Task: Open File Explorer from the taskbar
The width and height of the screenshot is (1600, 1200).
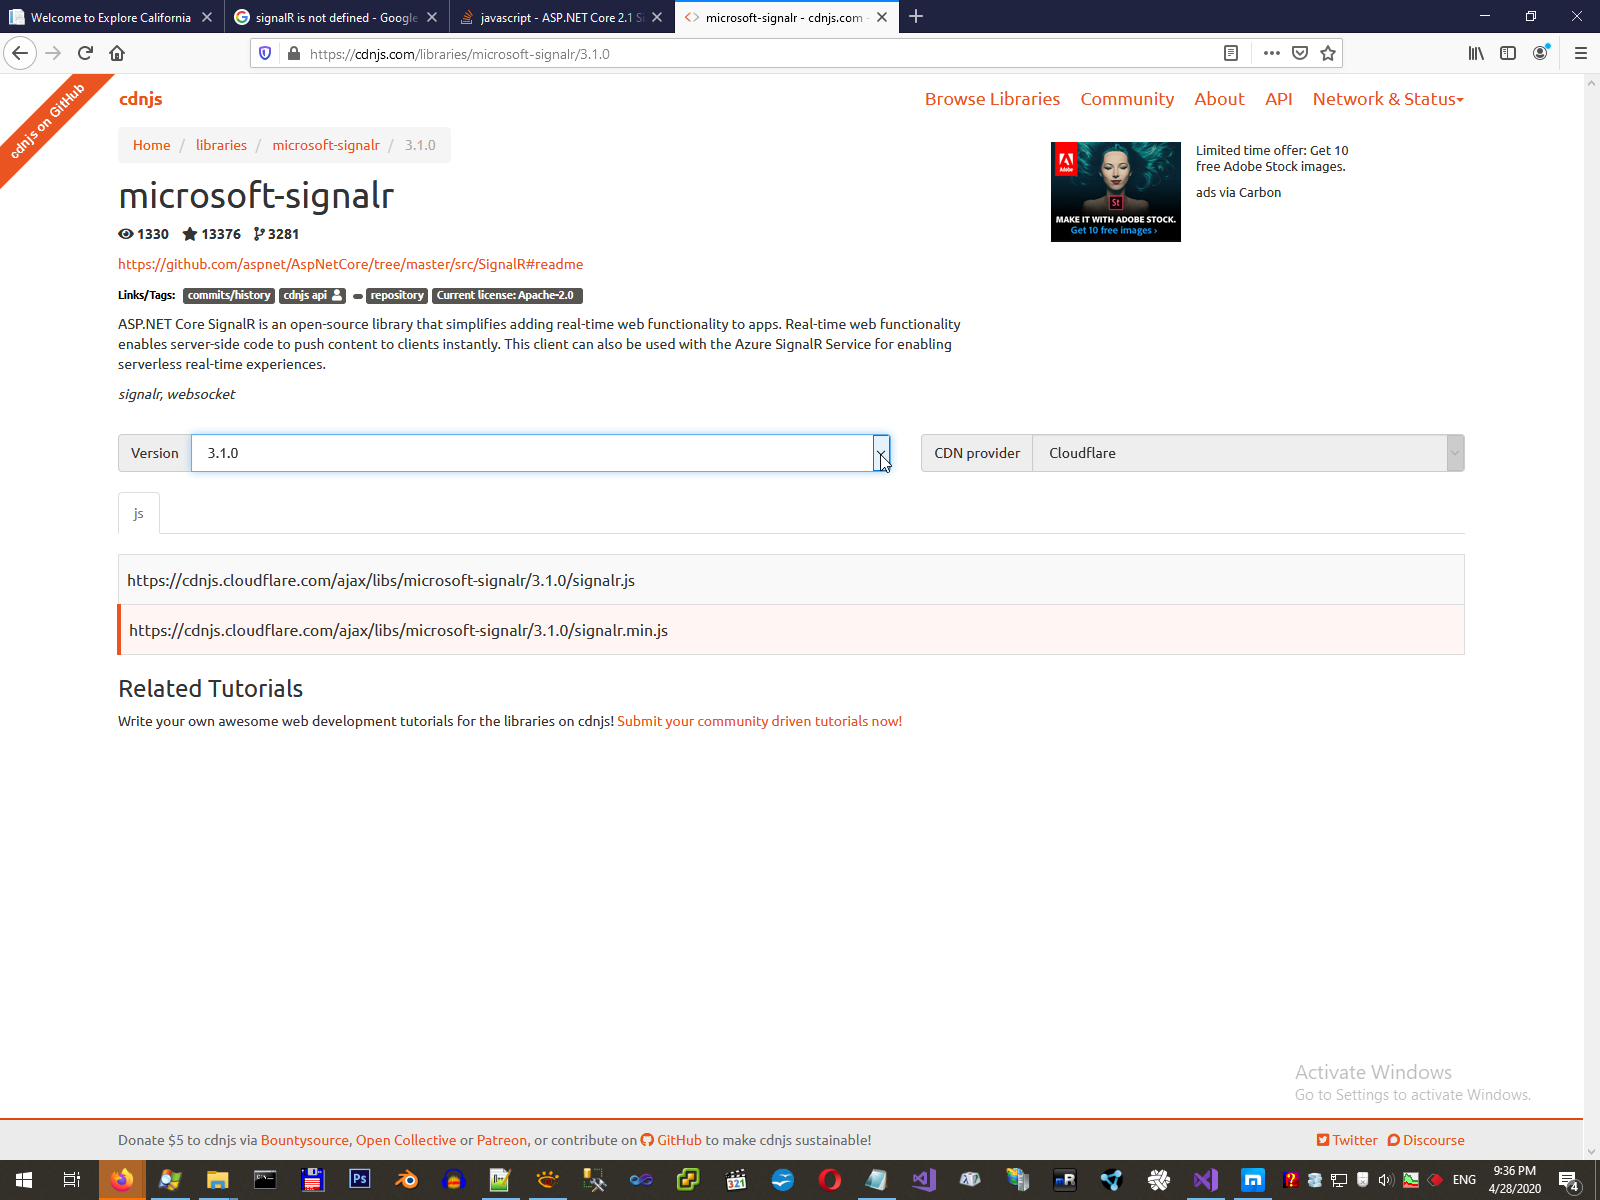Action: [217, 1180]
